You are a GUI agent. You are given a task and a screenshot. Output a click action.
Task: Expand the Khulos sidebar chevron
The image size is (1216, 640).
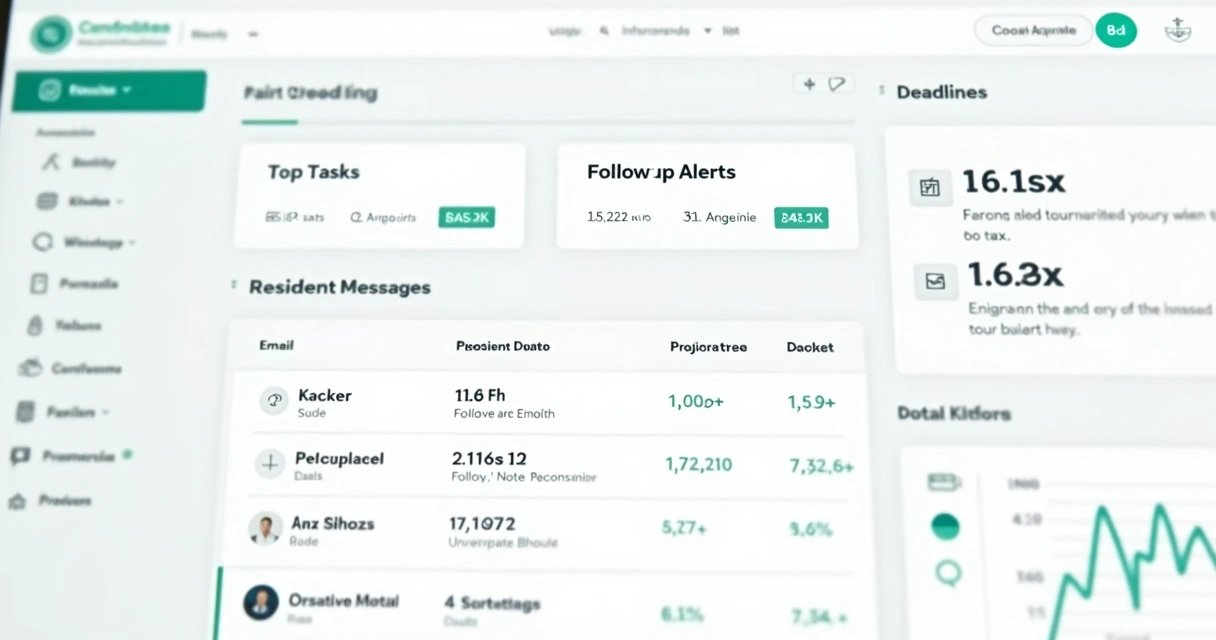click(121, 202)
